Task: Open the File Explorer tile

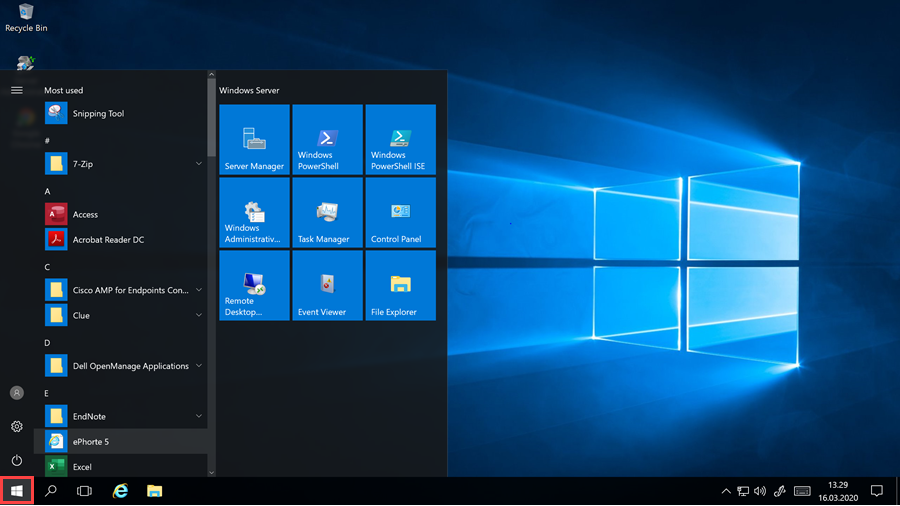Action: pyautogui.click(x=401, y=285)
